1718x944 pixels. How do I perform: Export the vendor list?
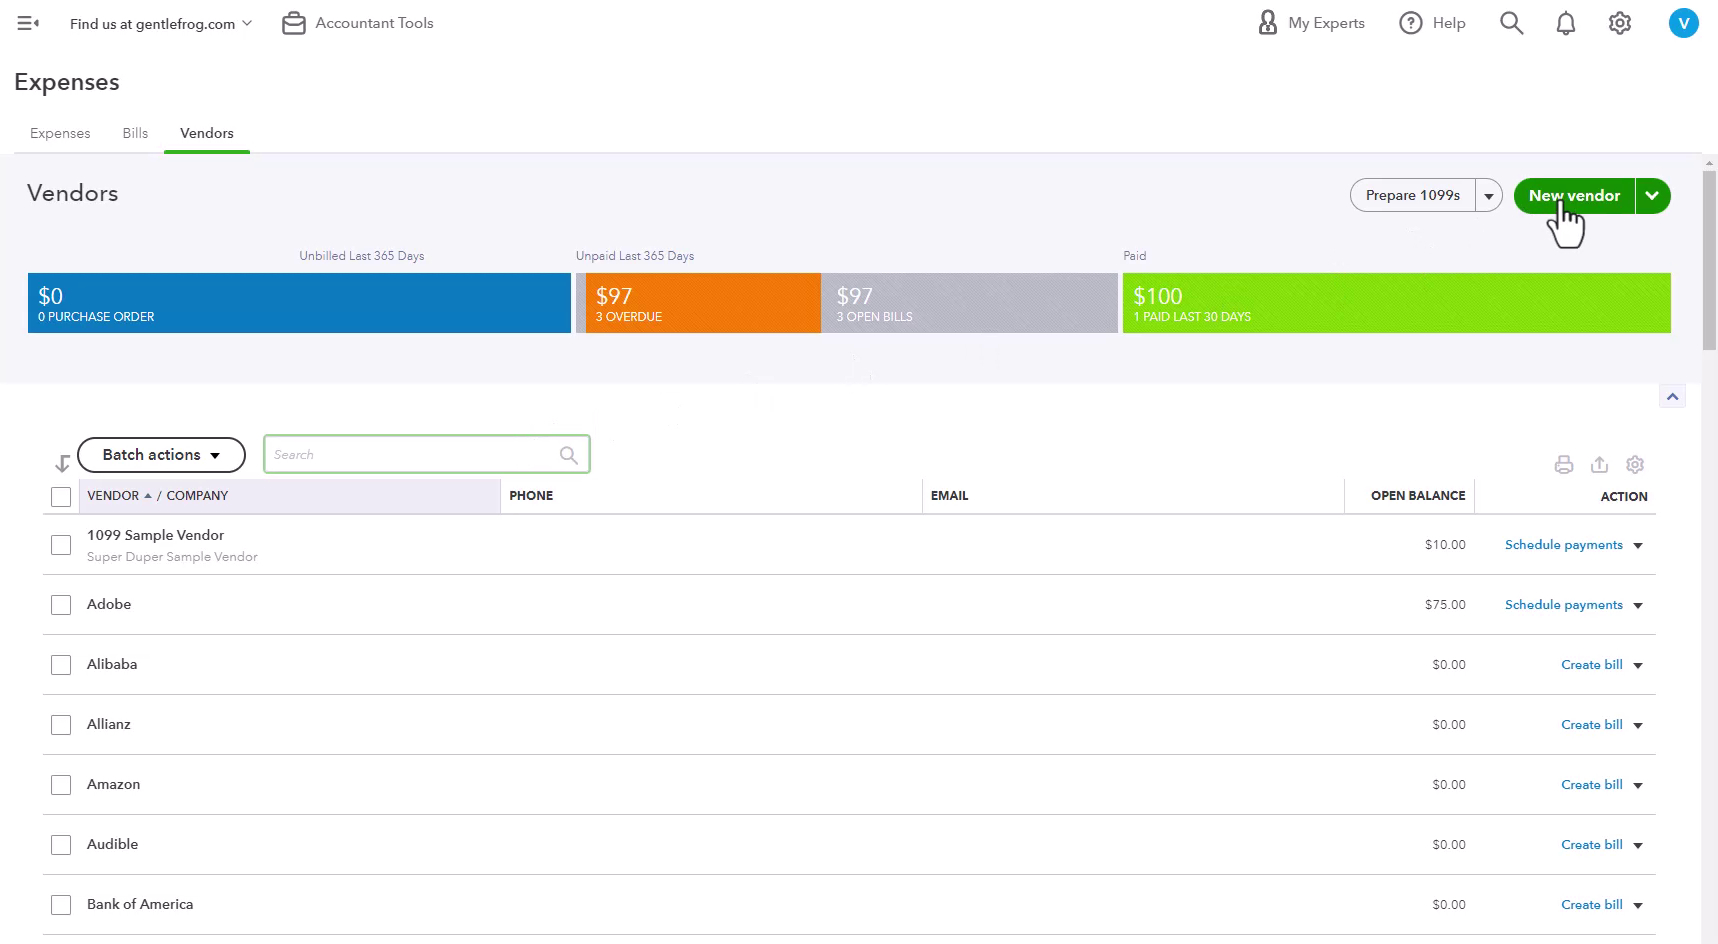(x=1599, y=464)
